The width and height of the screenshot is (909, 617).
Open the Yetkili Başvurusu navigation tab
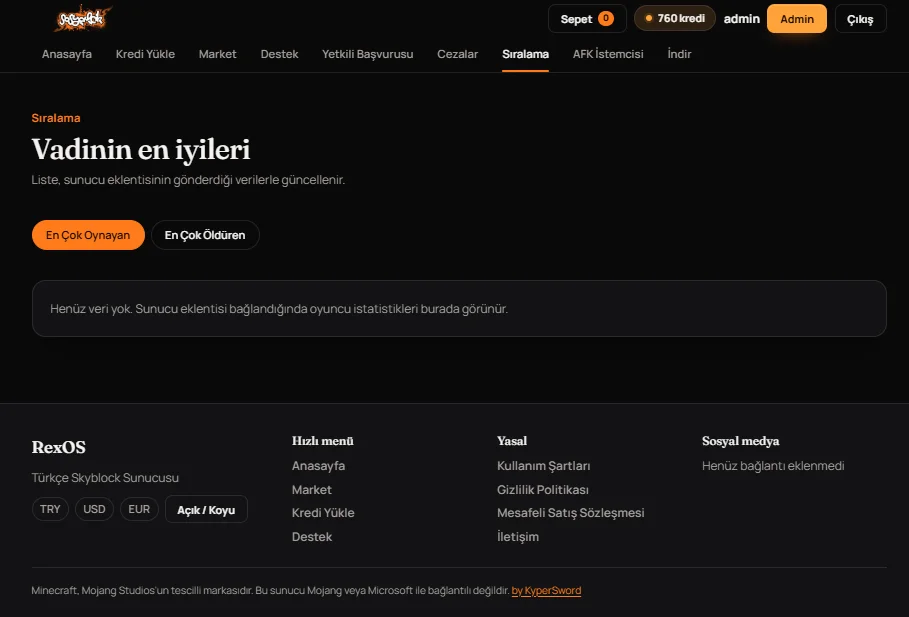point(368,54)
